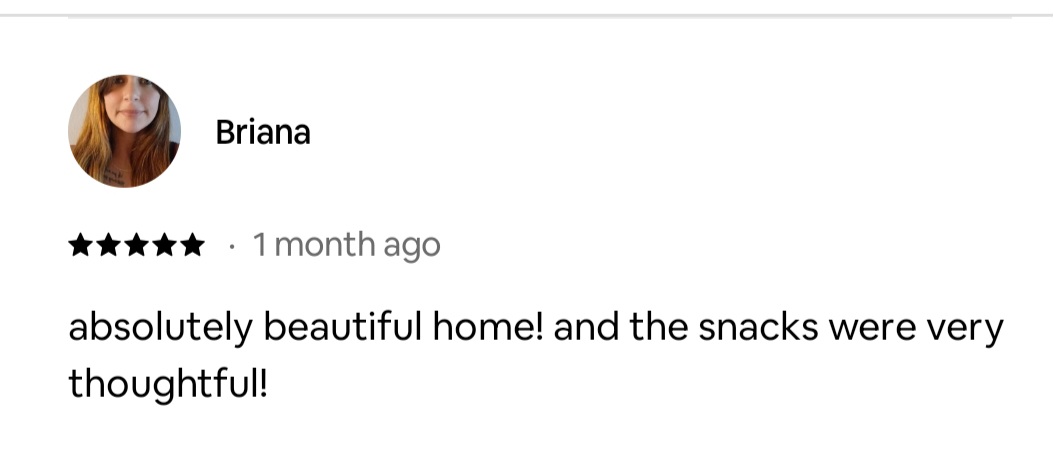Viewport: 1053px width, 450px height.
Task: Click the word 'ago' in the timestamp
Action: click(x=410, y=247)
